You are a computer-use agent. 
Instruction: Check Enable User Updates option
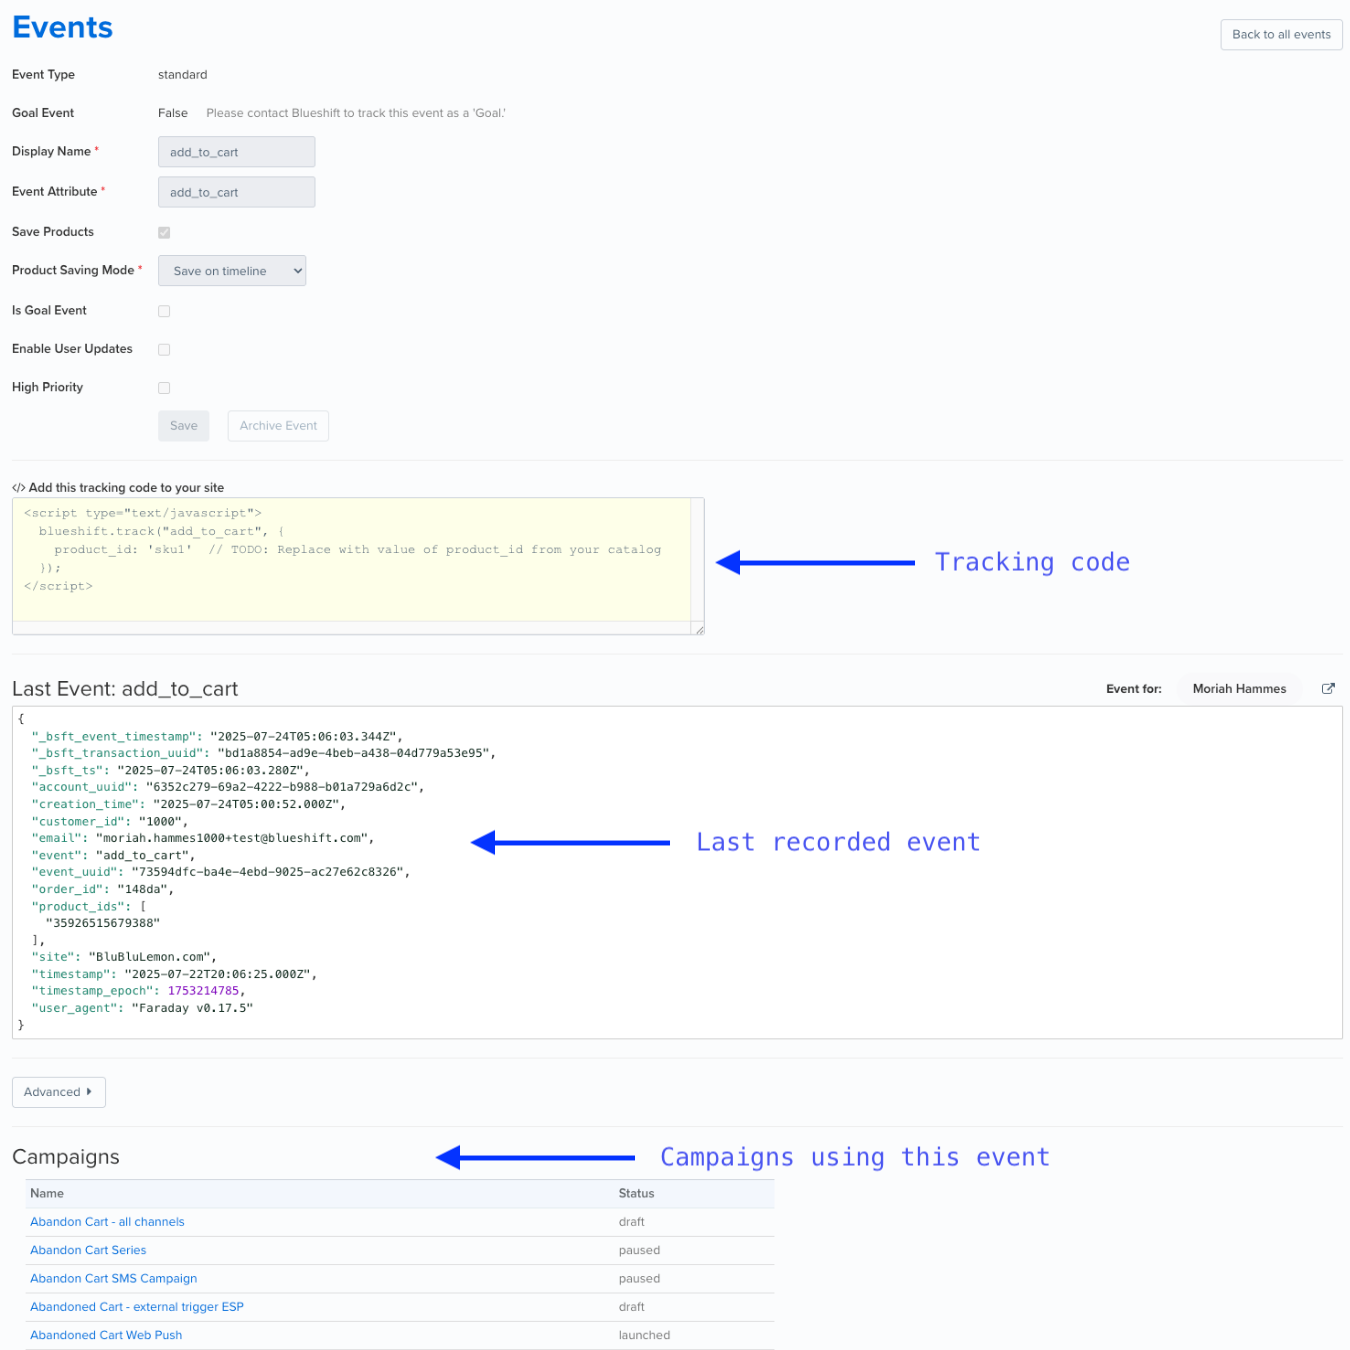coord(164,349)
